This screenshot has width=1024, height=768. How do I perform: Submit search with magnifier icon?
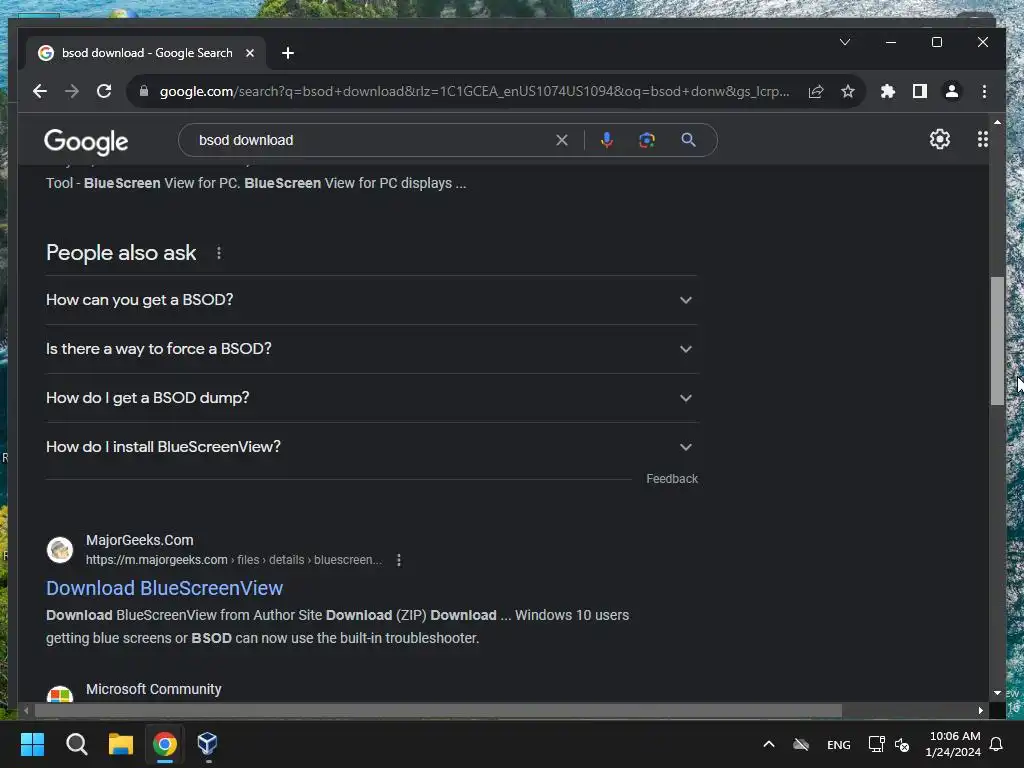pyautogui.click(x=688, y=140)
